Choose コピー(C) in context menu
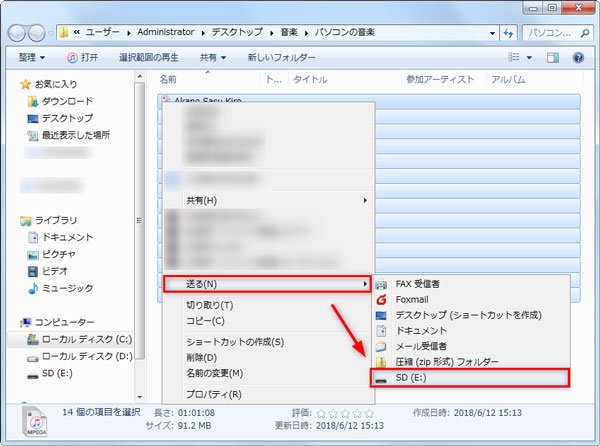 tap(268, 321)
